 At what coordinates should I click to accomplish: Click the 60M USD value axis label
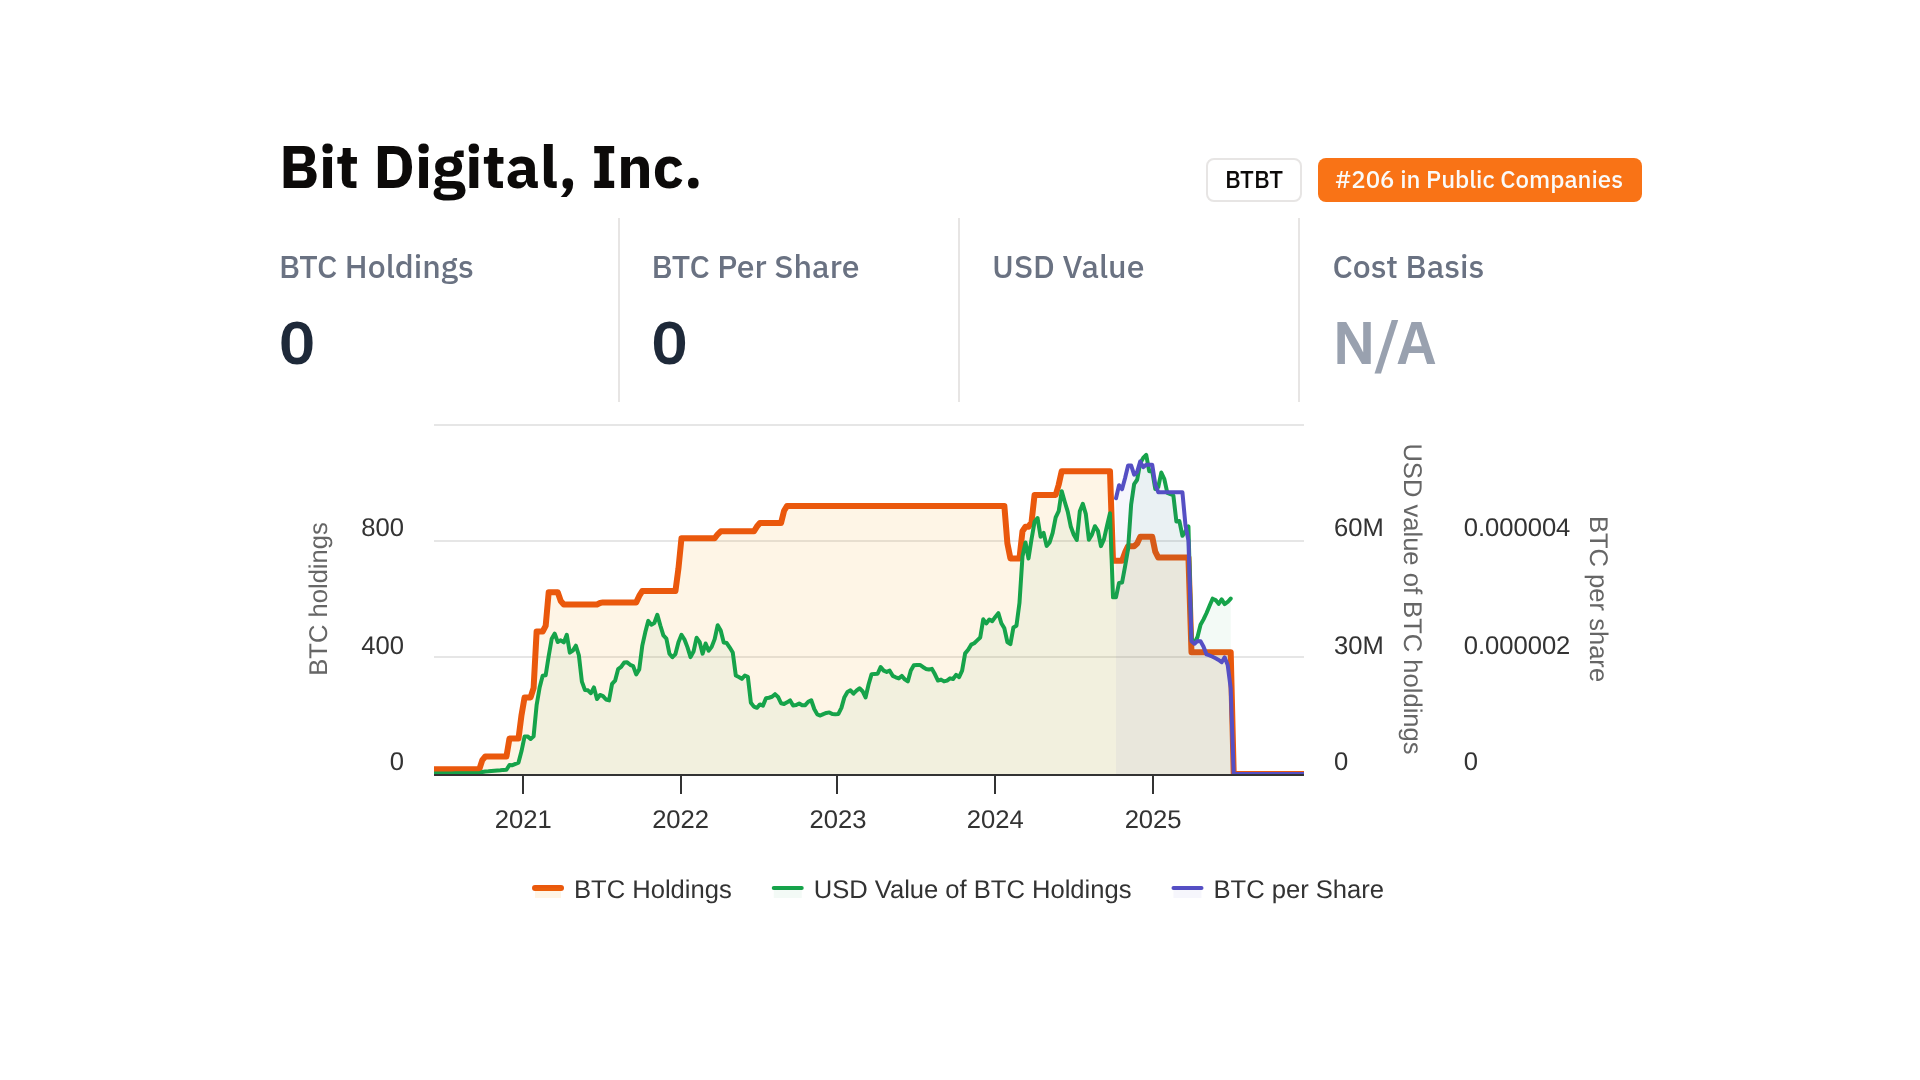[x=1358, y=528]
